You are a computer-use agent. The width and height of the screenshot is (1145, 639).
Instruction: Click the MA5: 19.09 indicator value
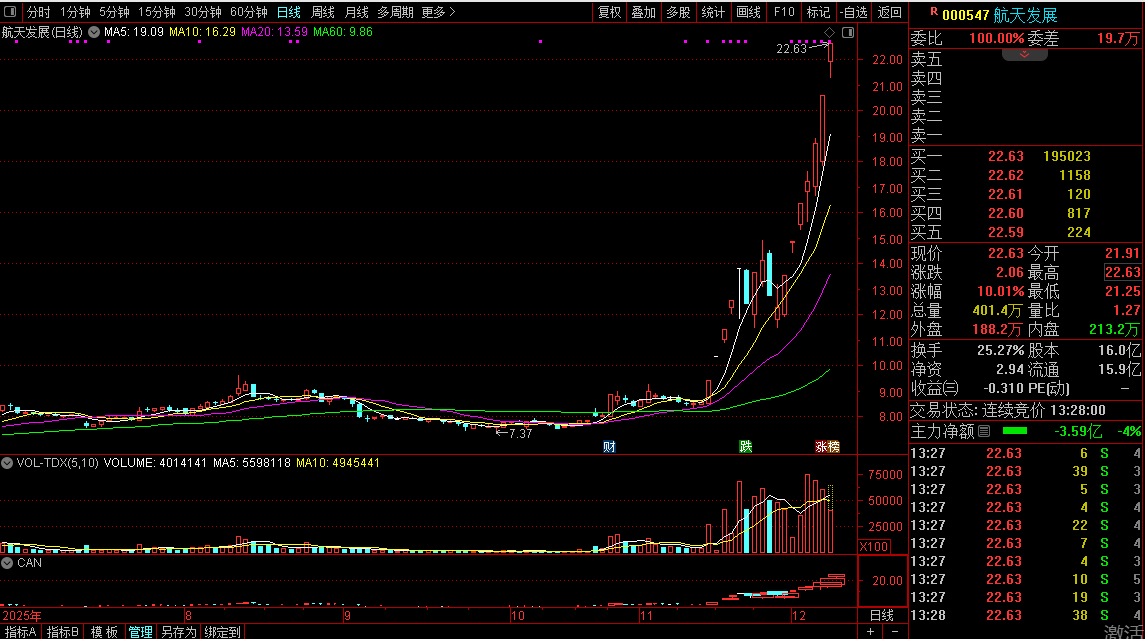(134, 32)
